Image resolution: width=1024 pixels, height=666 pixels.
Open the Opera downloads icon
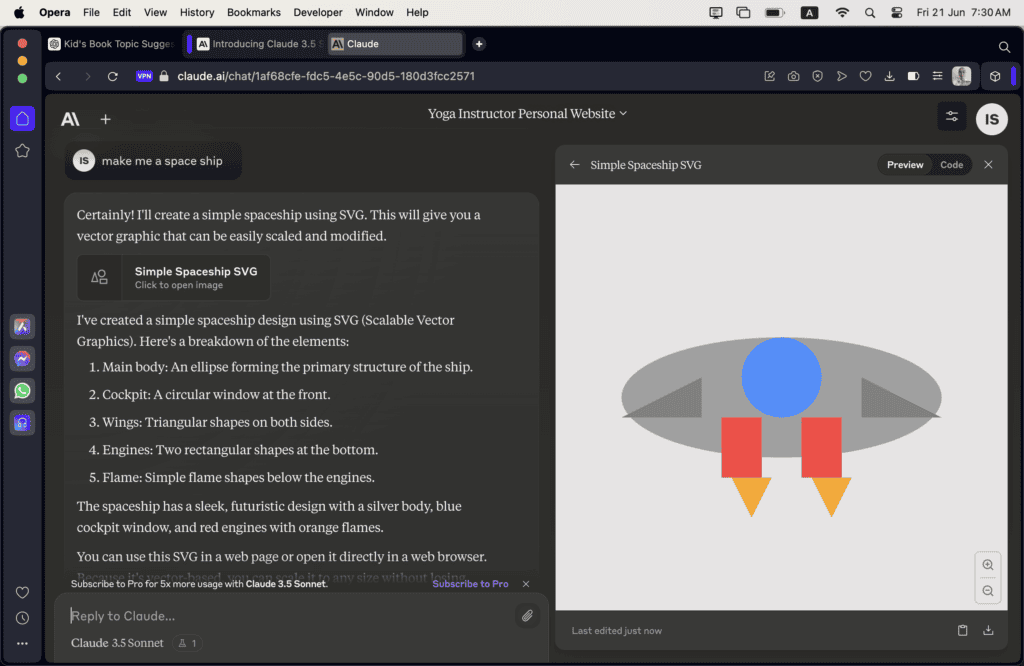889,76
